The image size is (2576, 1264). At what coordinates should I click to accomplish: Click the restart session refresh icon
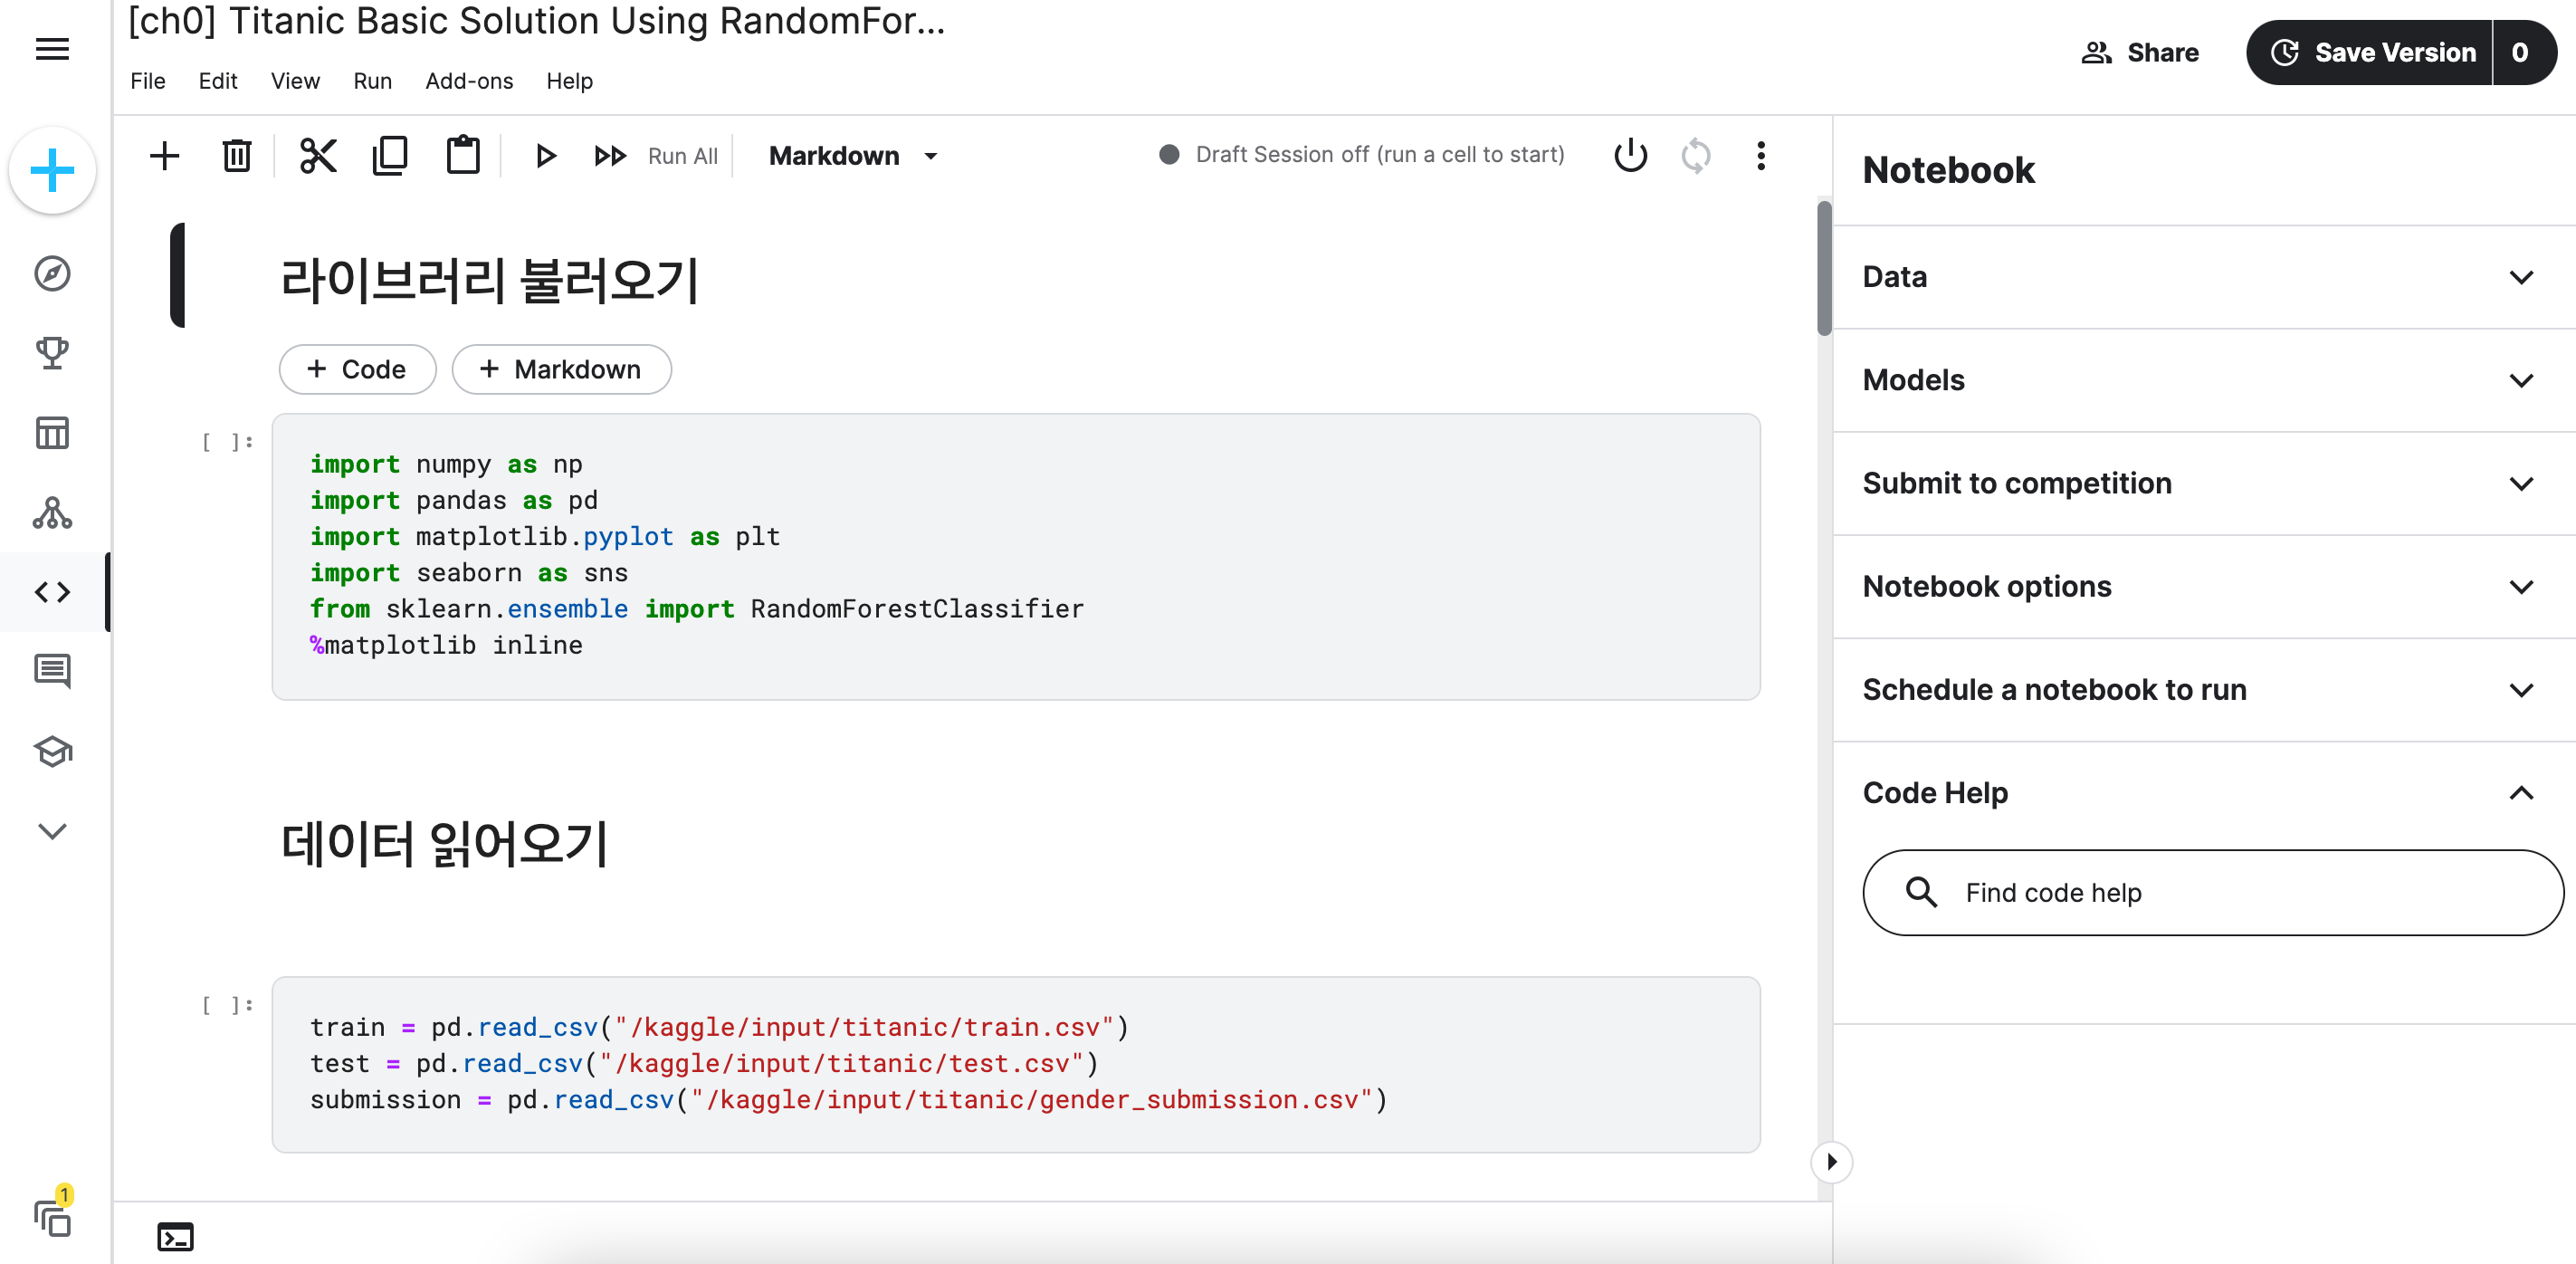coord(1696,156)
